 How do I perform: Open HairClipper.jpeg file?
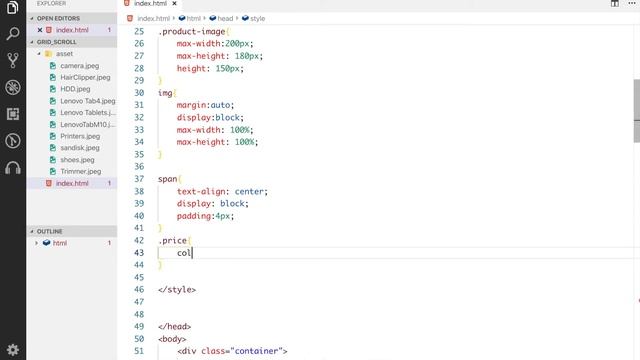pos(85,77)
